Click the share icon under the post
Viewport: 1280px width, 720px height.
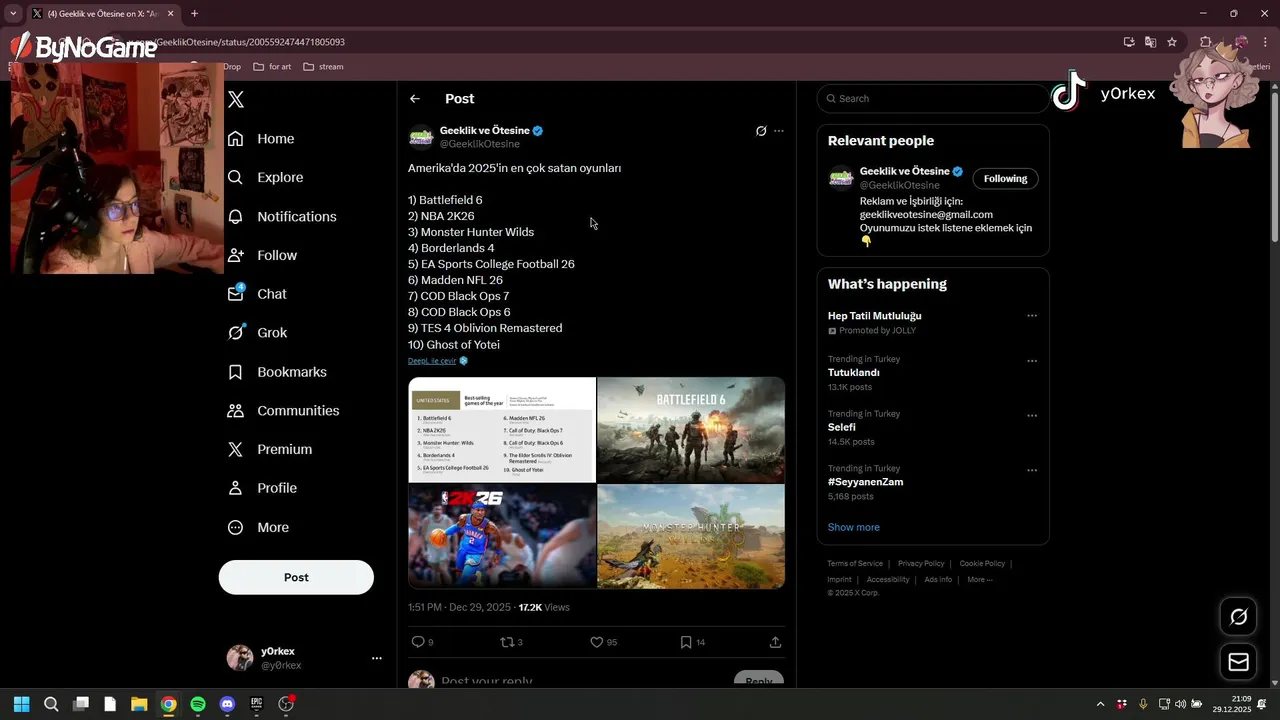click(775, 642)
